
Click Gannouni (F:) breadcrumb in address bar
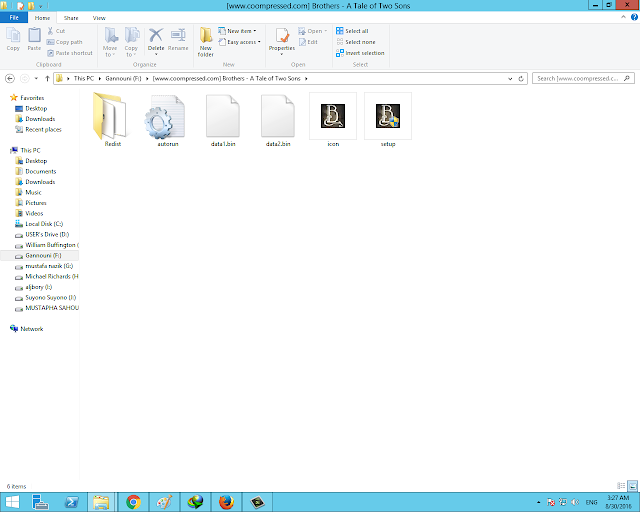[x=123, y=78]
